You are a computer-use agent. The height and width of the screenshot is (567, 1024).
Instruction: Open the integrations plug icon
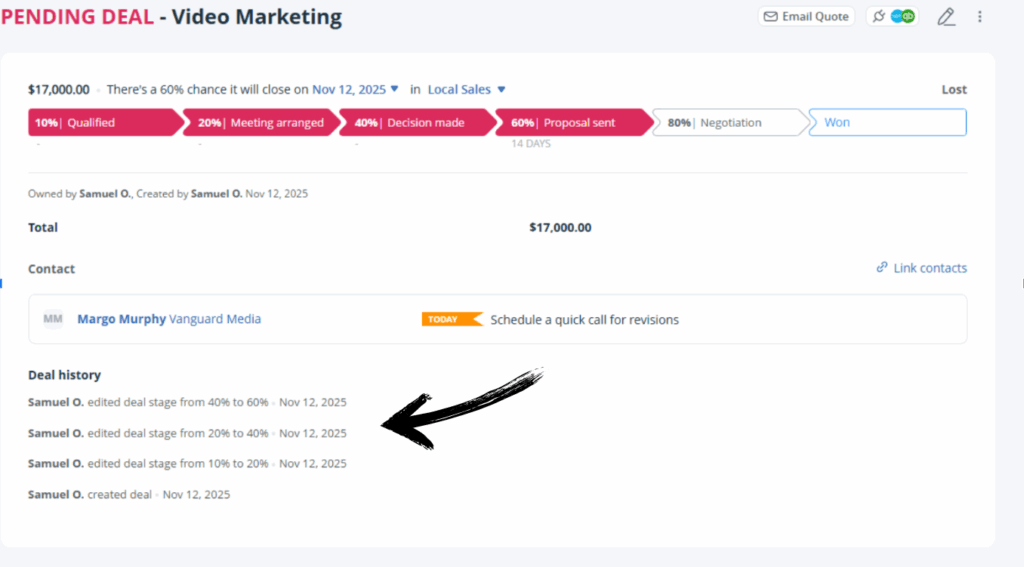pos(879,16)
